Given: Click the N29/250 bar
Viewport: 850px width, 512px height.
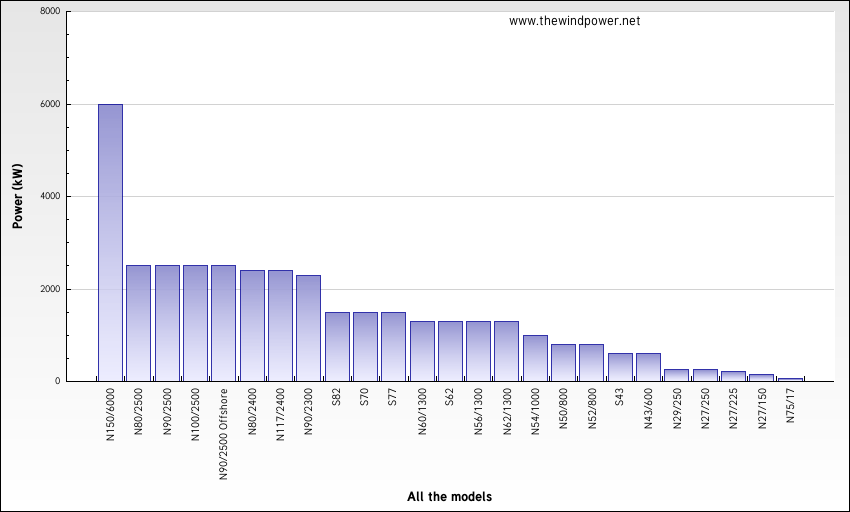Looking at the screenshot, I should click(677, 375).
